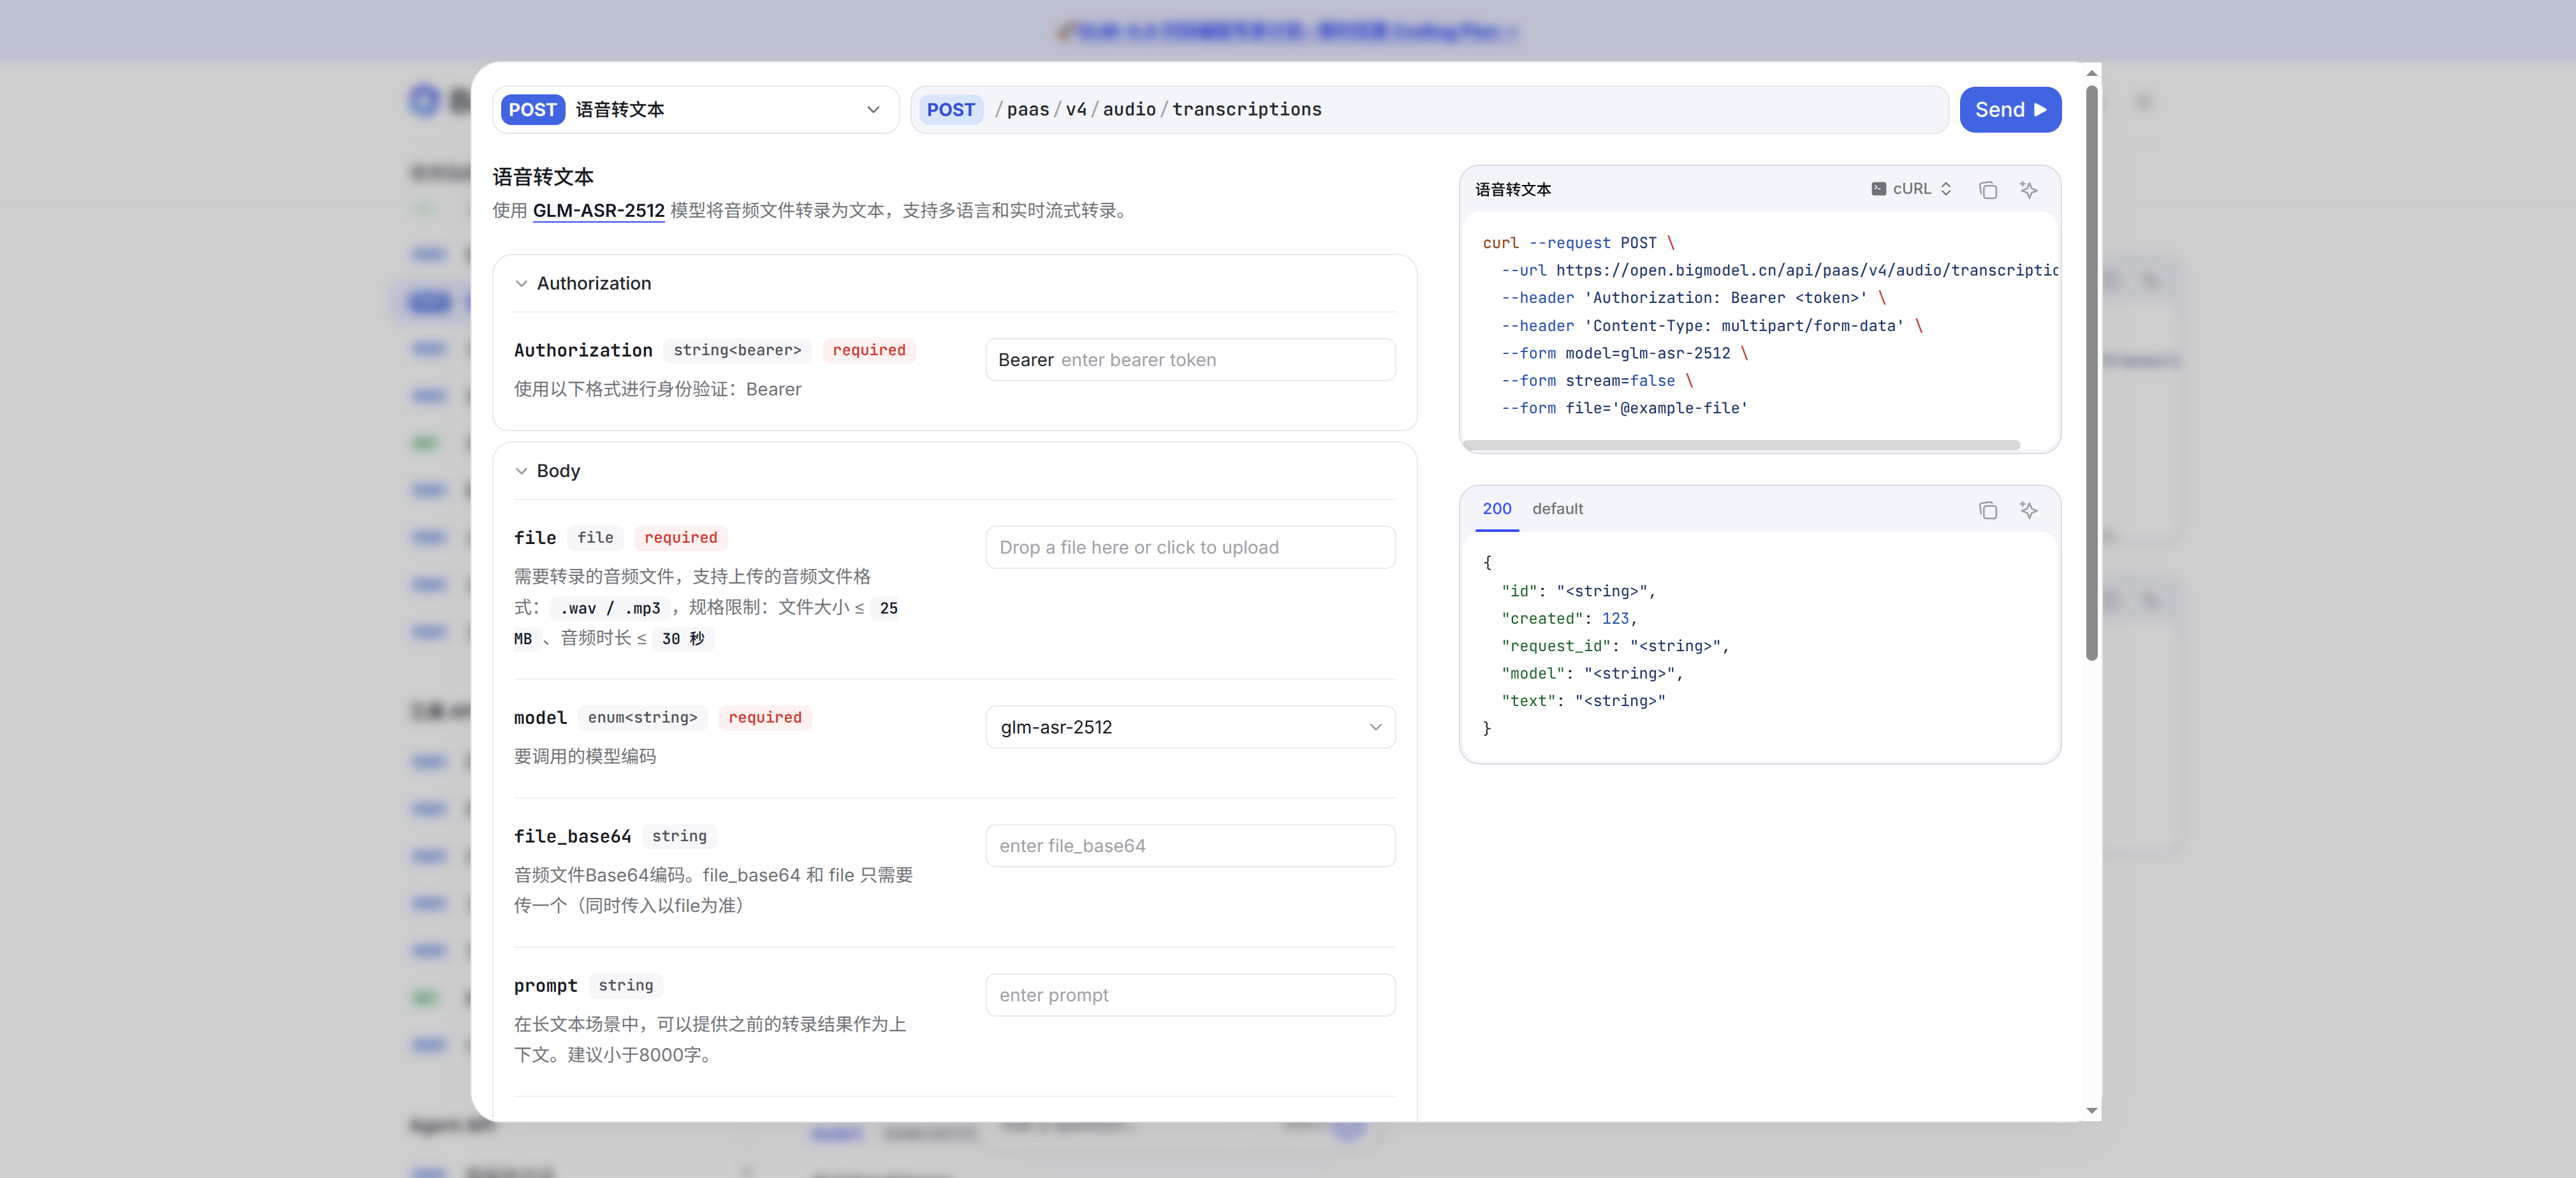Click terminal icon next to cURL label

tap(1878, 189)
